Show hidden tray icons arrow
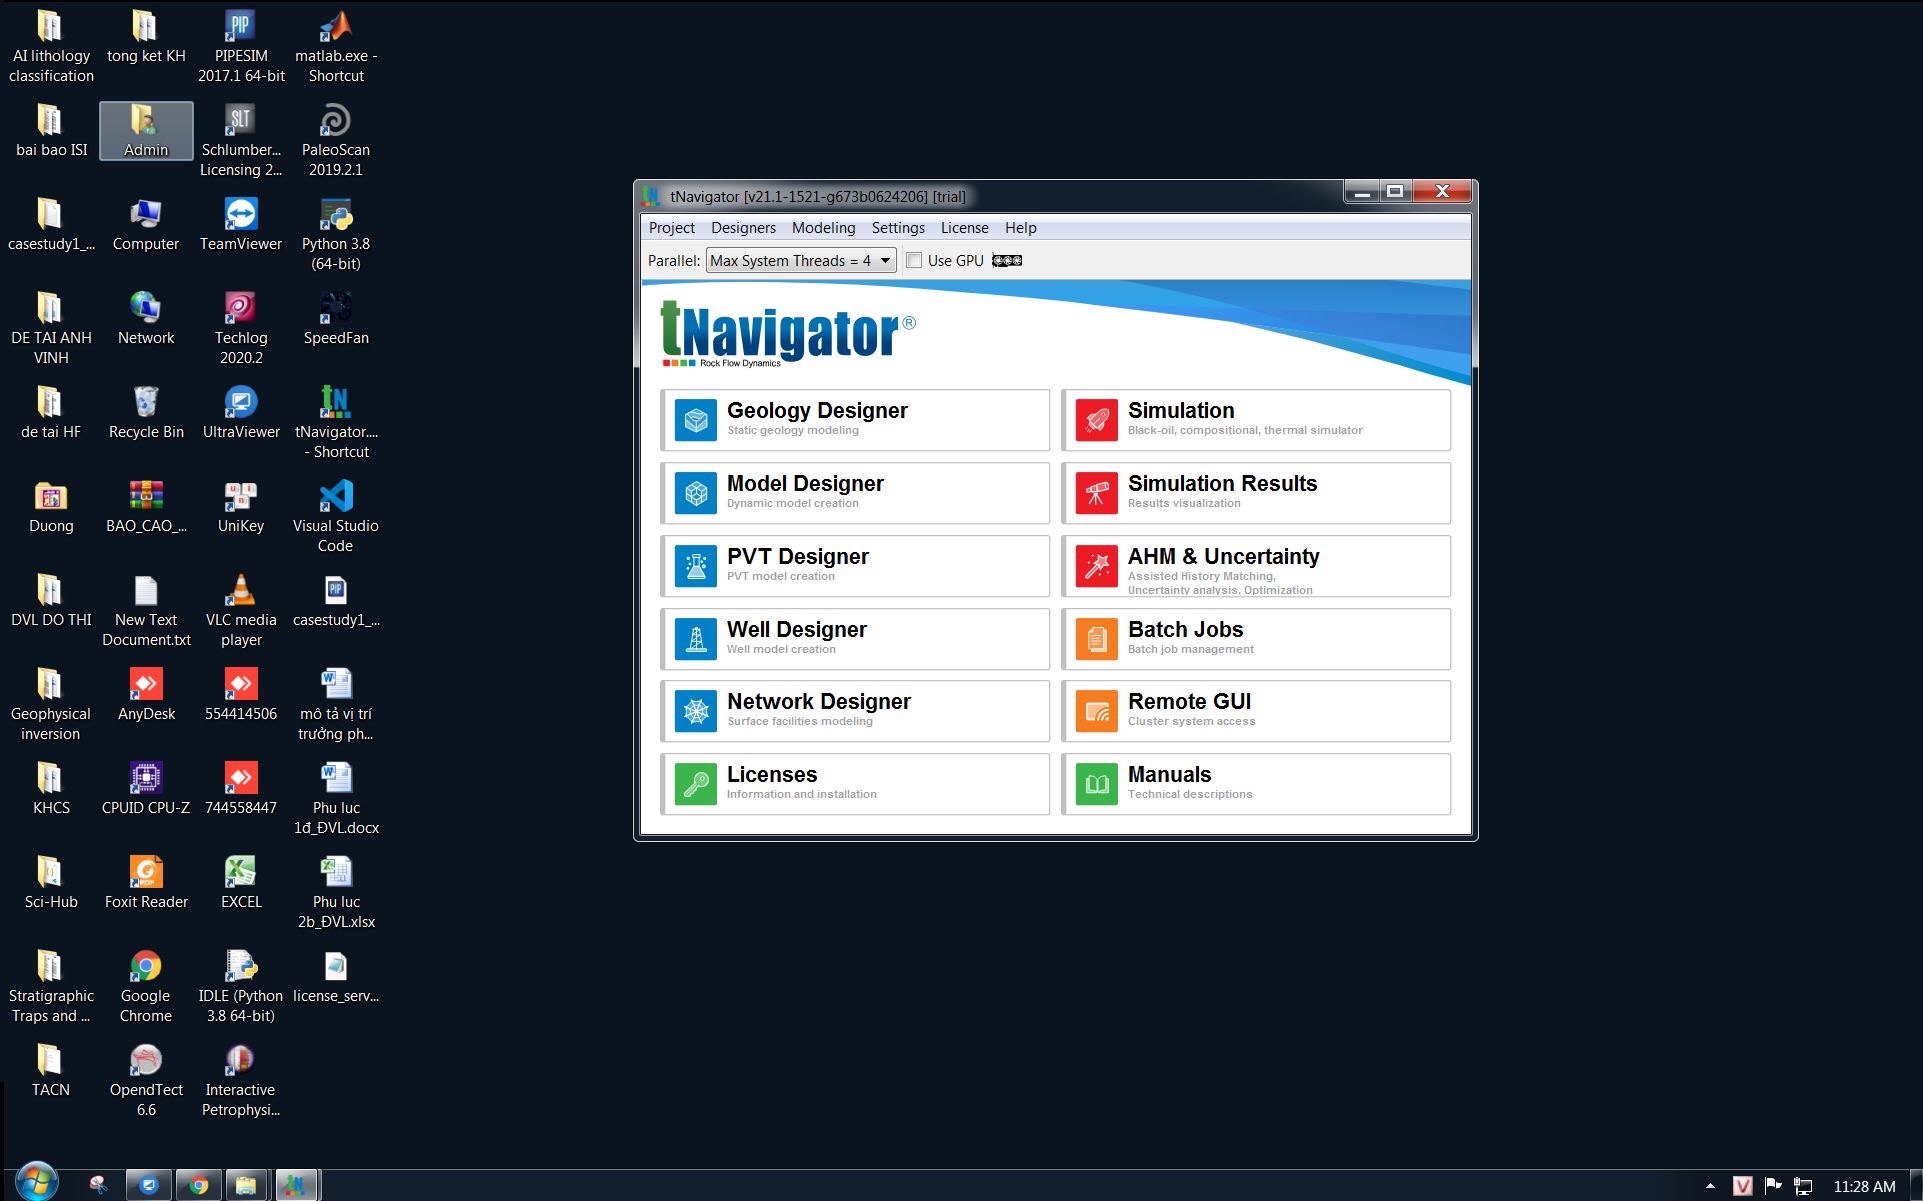 pos(1710,1186)
